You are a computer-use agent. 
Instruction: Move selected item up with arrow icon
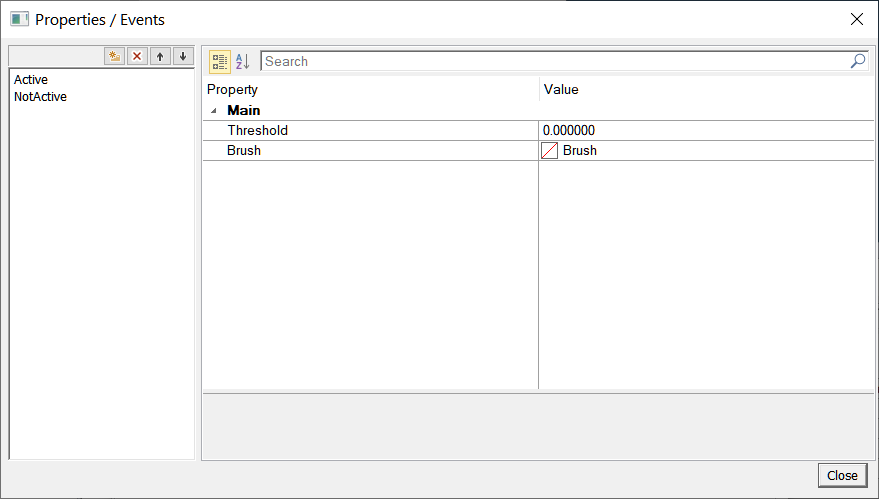point(160,56)
